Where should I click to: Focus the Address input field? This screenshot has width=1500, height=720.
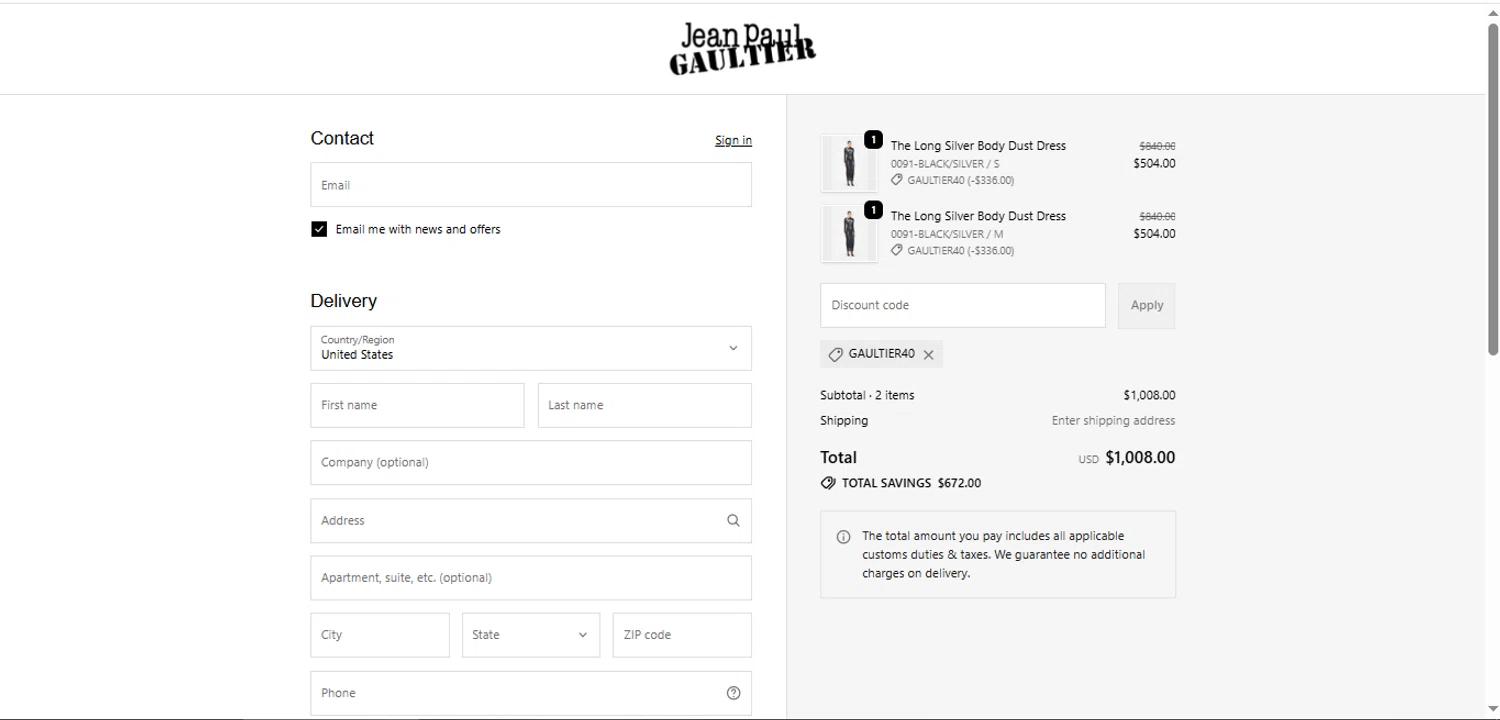(x=531, y=520)
